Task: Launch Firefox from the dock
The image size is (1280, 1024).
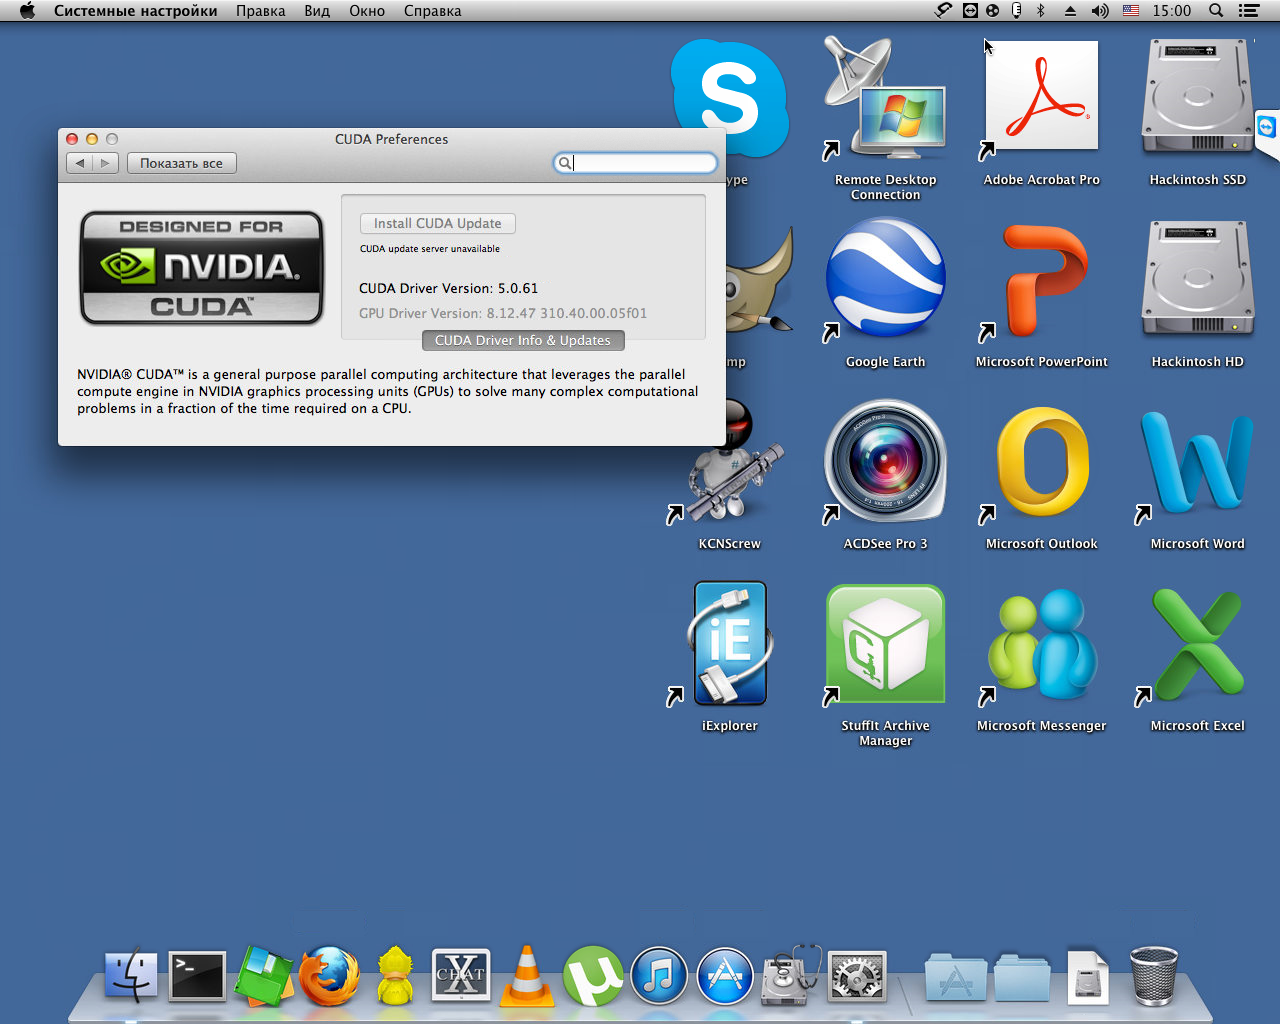Action: pos(330,976)
